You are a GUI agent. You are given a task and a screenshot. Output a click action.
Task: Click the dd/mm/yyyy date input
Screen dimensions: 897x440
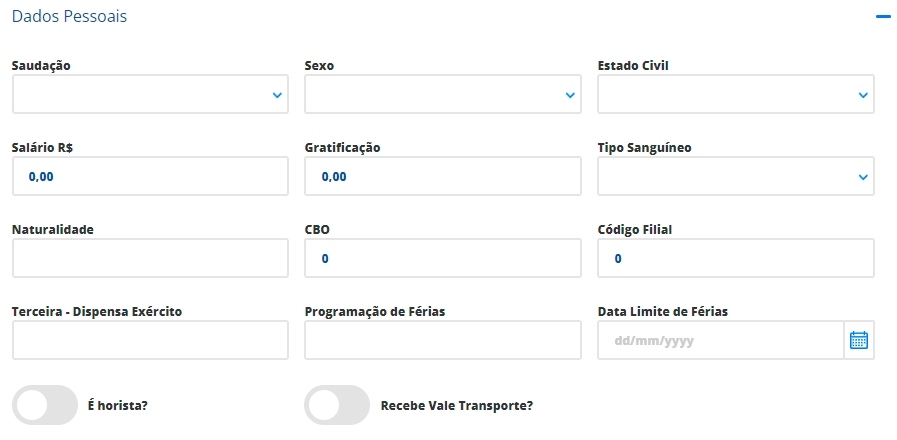(x=721, y=340)
